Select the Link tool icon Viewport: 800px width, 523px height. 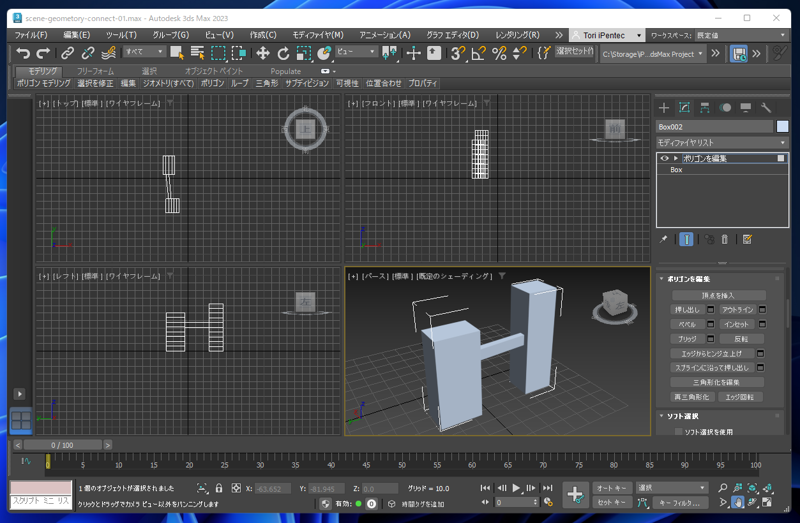67,53
